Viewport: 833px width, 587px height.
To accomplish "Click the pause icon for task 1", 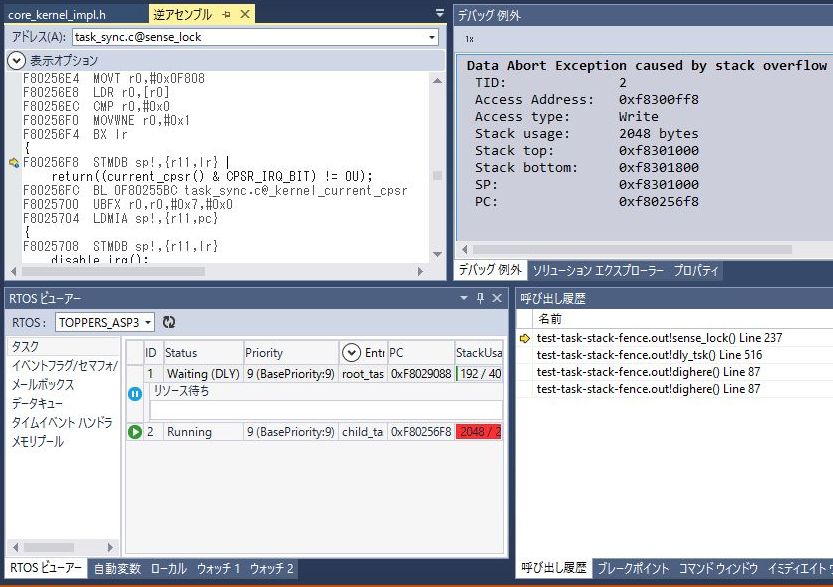I will [135, 393].
